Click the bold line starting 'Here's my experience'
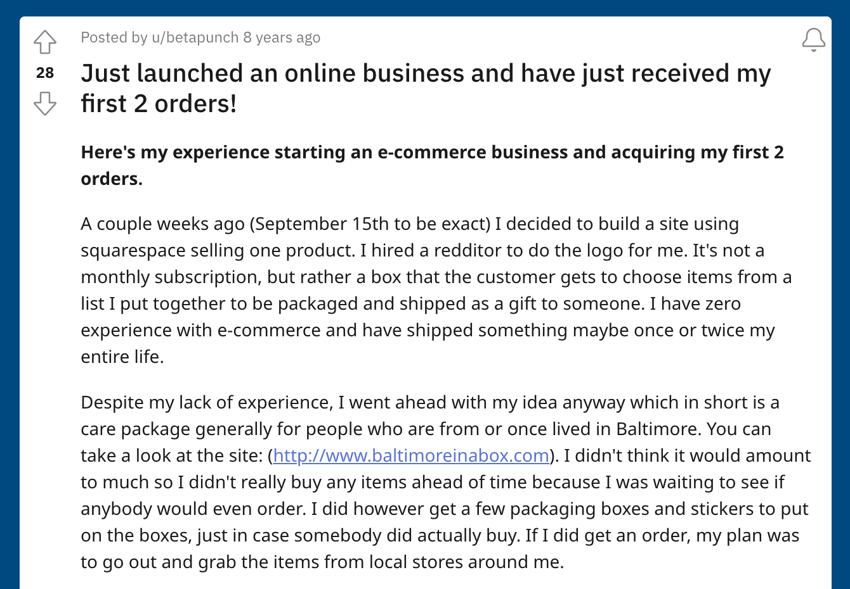 point(432,165)
